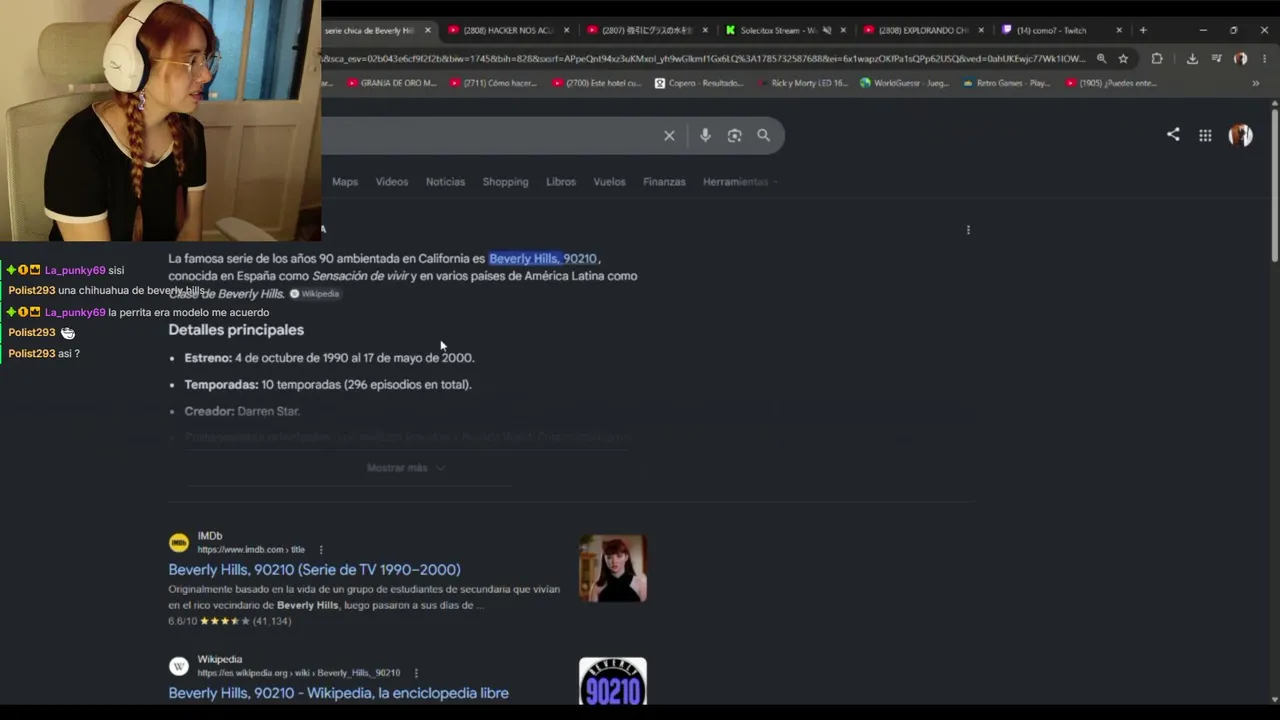This screenshot has height=720, width=1280.
Task: Switch to the Maps search tab
Action: pos(345,182)
